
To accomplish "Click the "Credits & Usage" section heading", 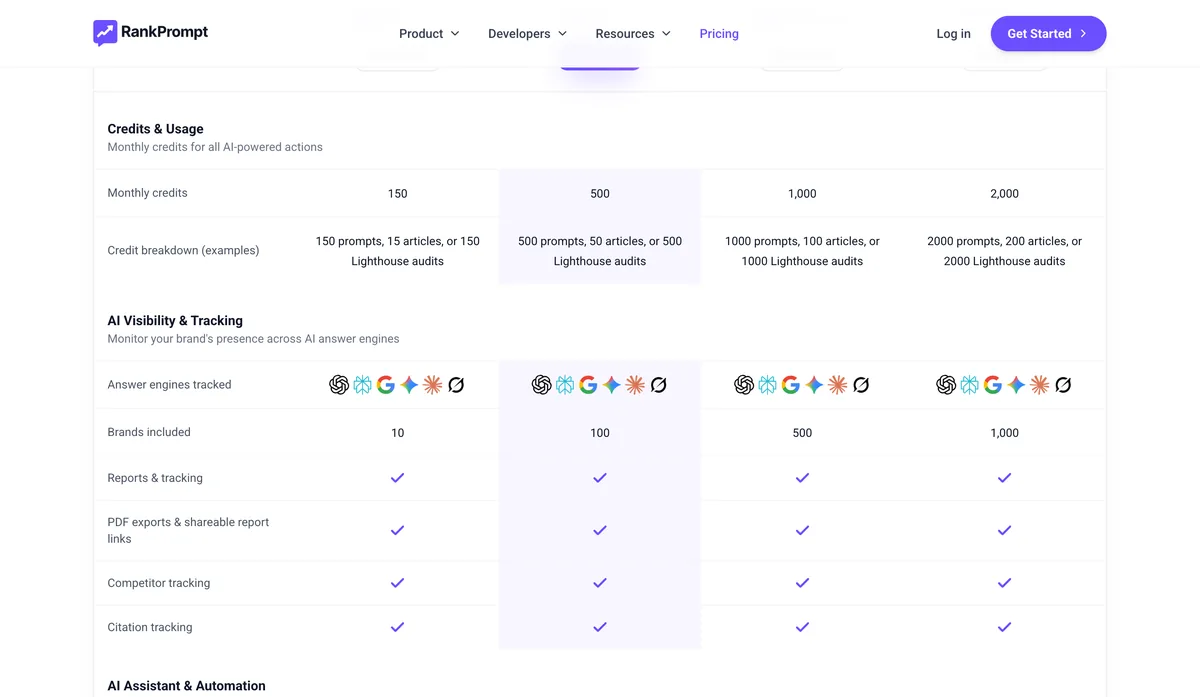I will pyautogui.click(x=155, y=129).
